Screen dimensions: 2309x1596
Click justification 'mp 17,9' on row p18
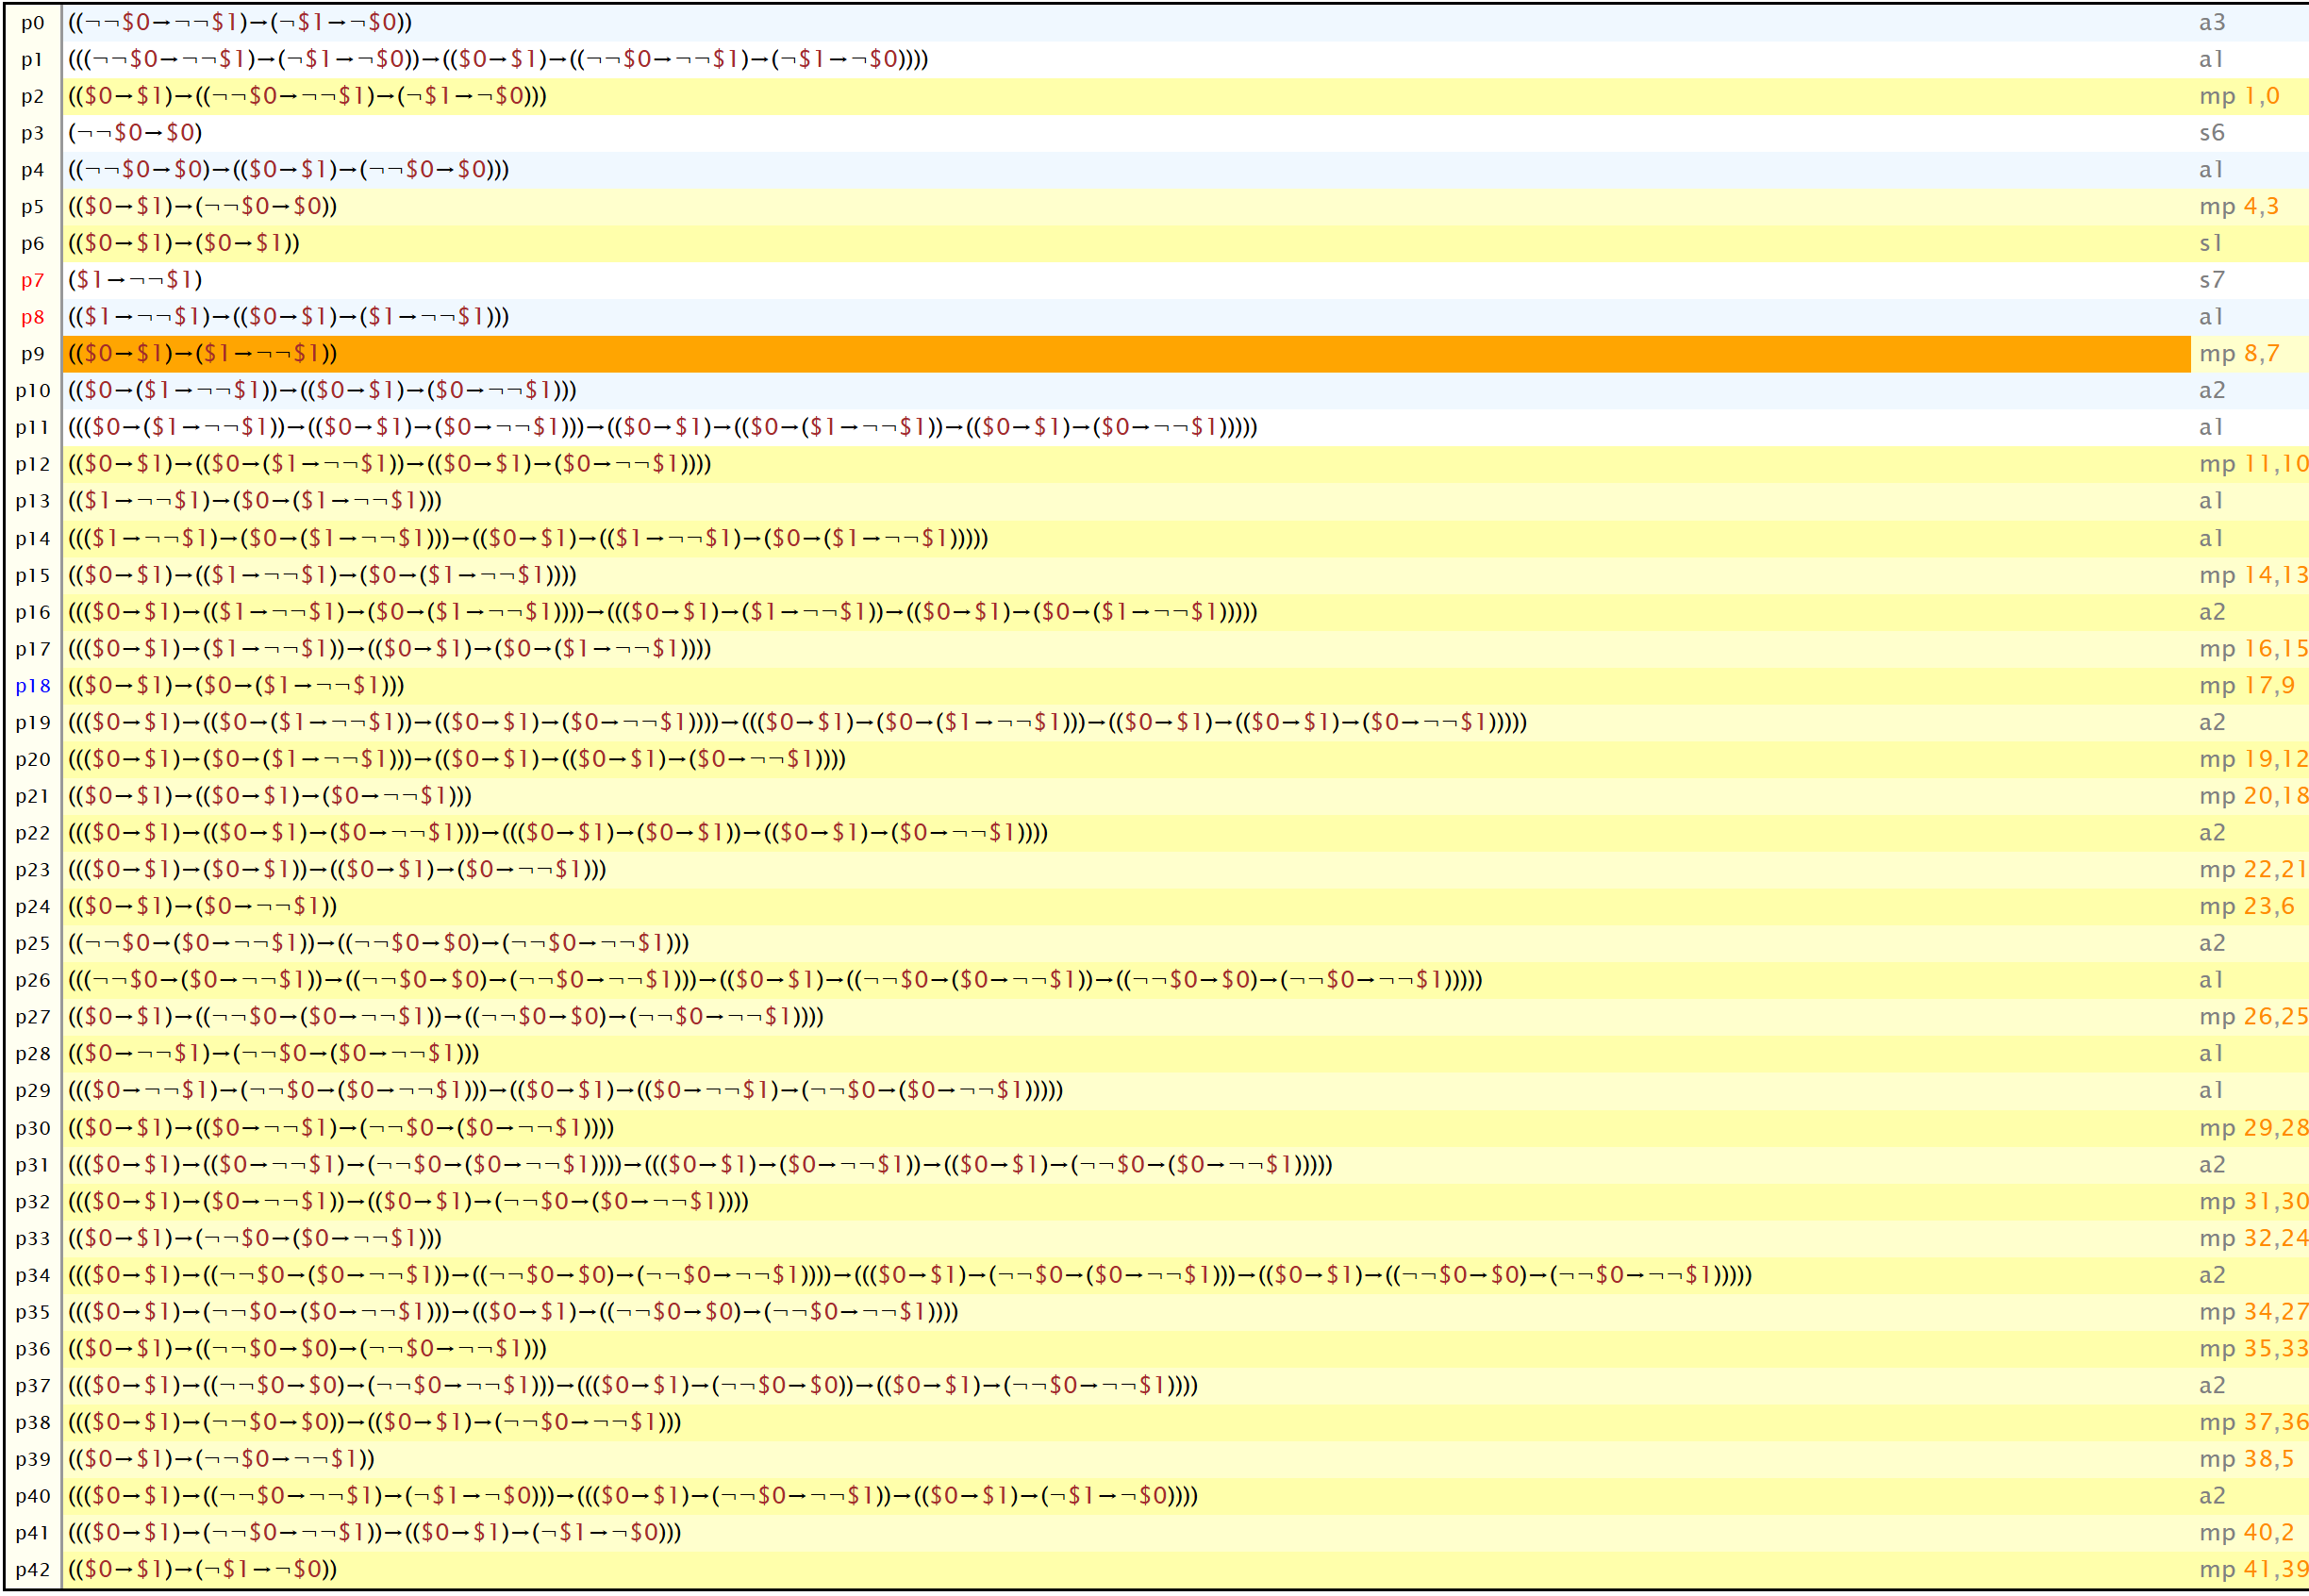[x=2246, y=686]
